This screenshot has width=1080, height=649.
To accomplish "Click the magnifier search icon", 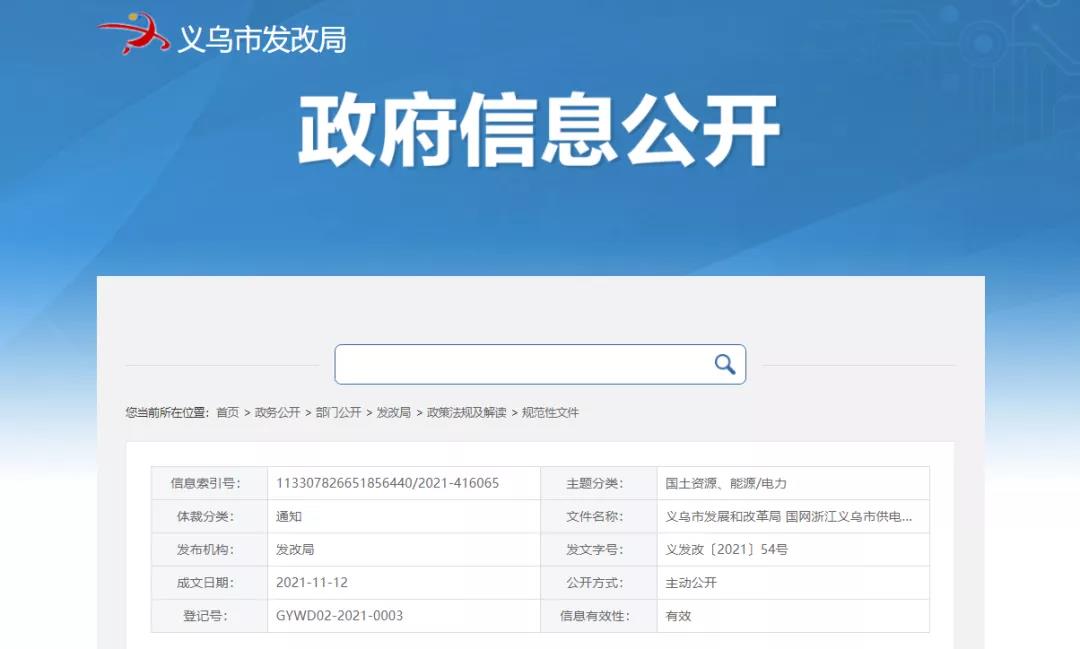I will pos(724,365).
